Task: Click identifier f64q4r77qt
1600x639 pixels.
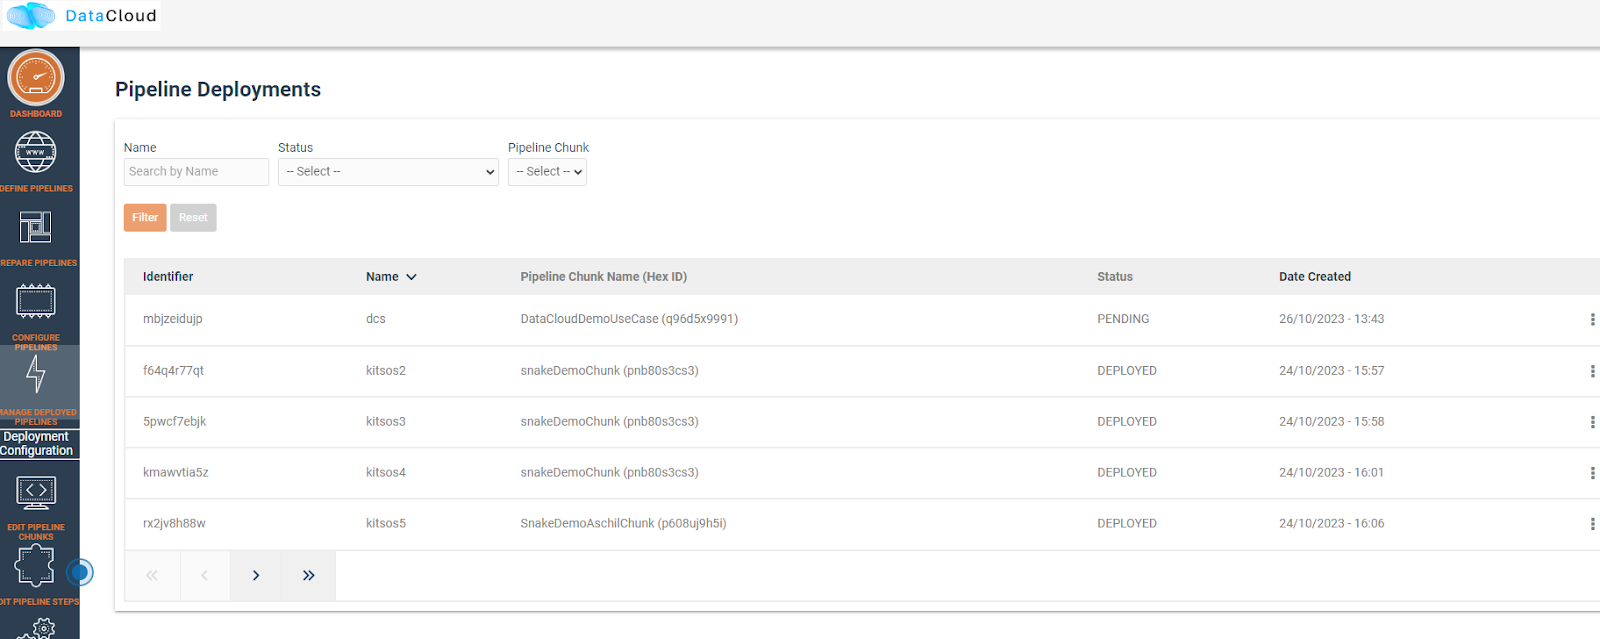Action: pyautogui.click(x=173, y=370)
